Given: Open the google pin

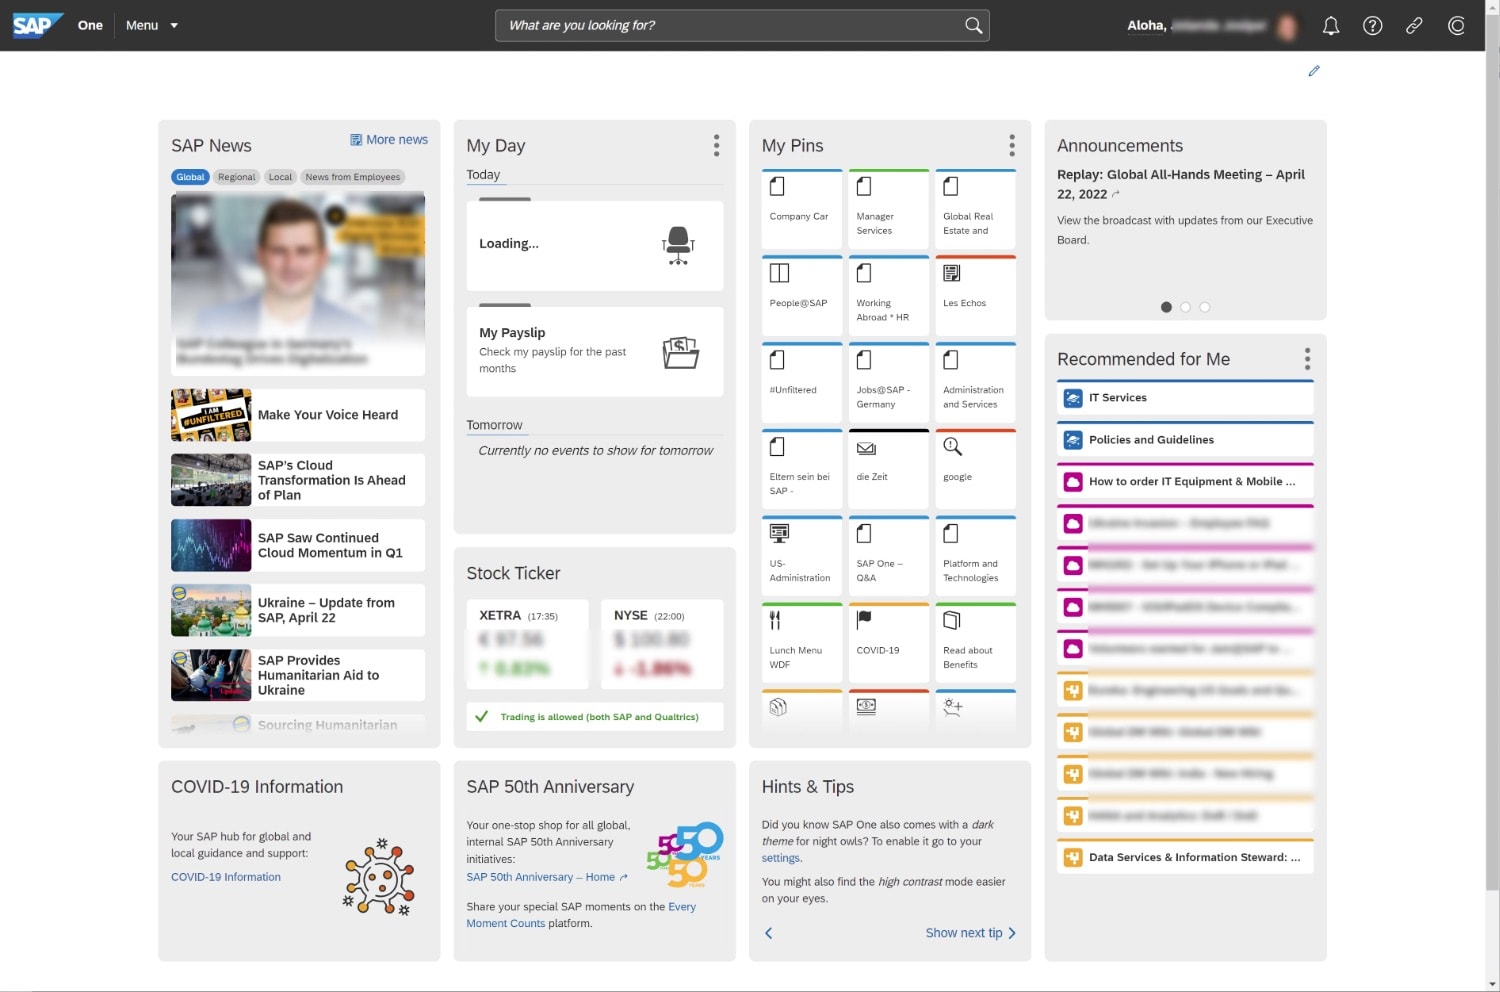Looking at the screenshot, I should click(975, 470).
